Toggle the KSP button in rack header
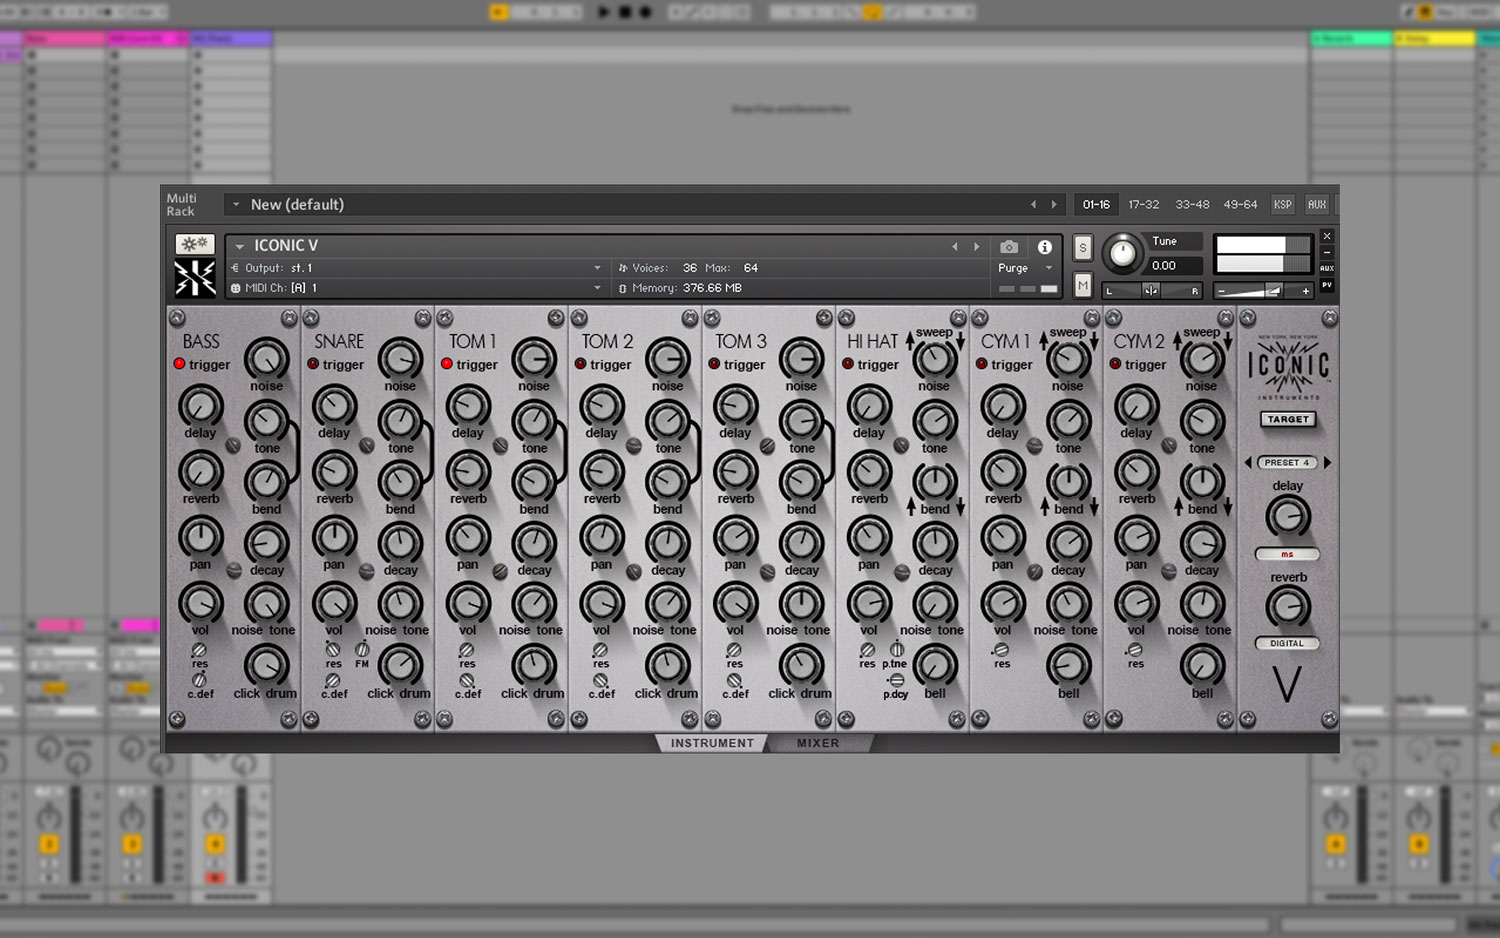The height and width of the screenshot is (938, 1500). [x=1283, y=204]
